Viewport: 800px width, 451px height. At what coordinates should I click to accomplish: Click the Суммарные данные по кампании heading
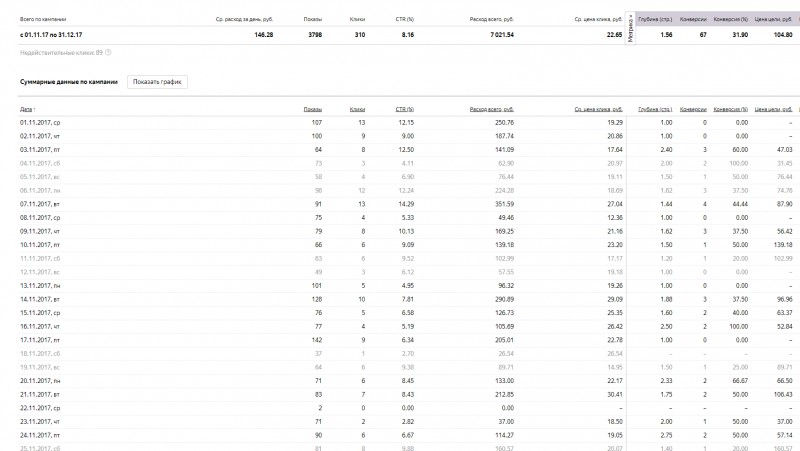(69, 82)
